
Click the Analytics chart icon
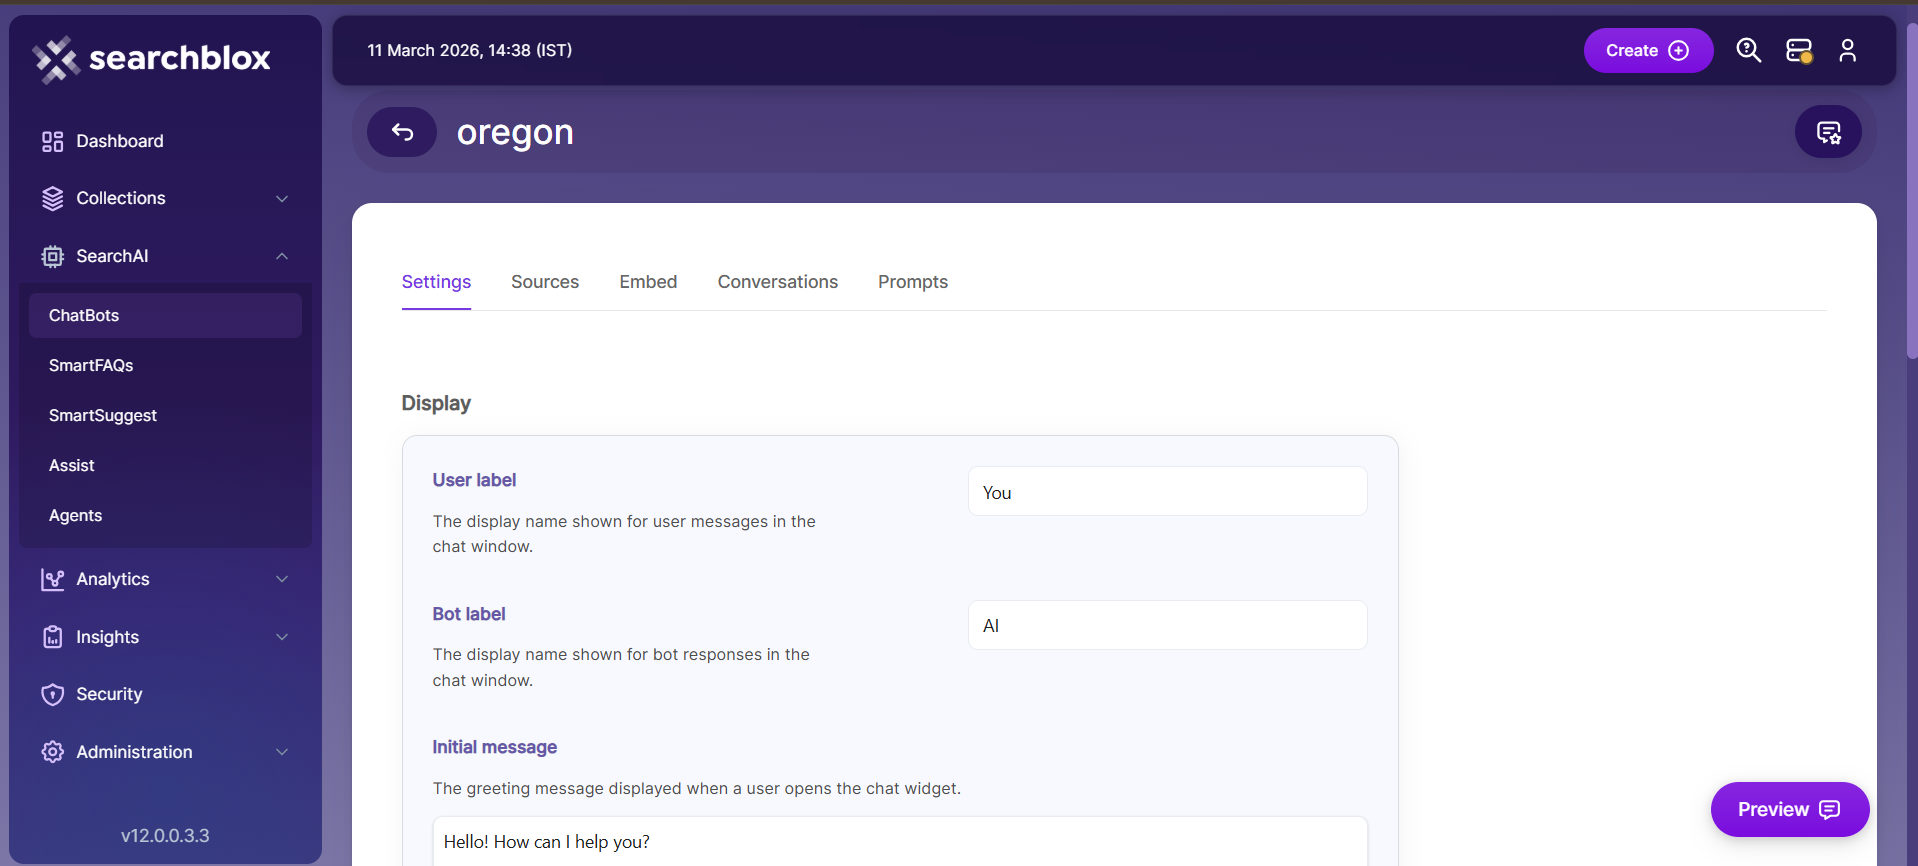click(53, 579)
